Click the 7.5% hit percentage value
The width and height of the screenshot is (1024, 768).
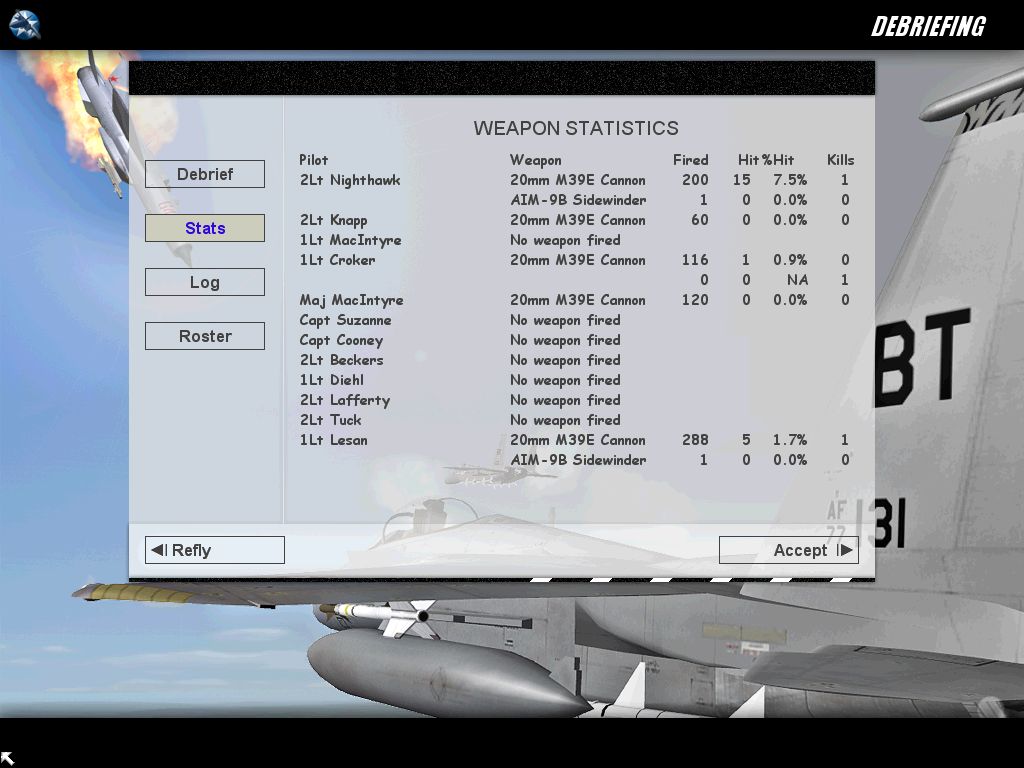[x=790, y=180]
